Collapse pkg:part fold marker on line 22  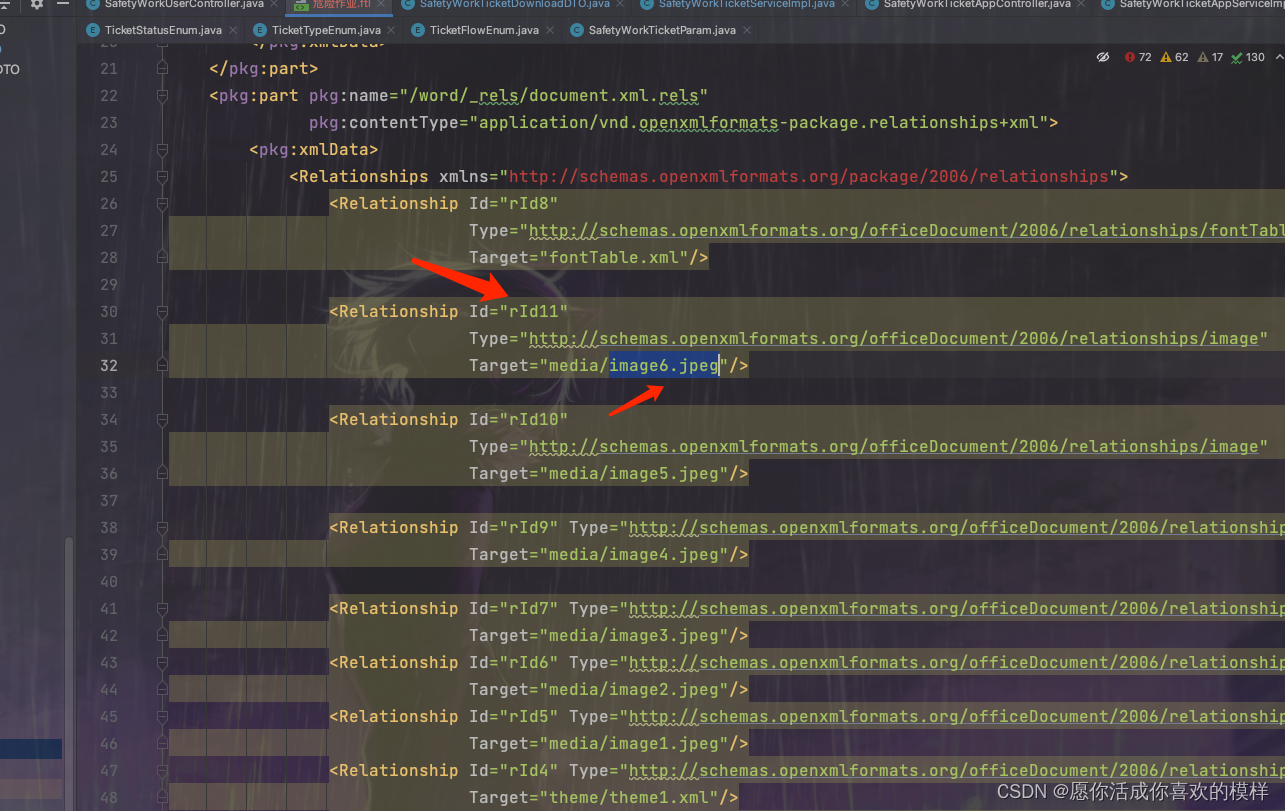(160, 96)
